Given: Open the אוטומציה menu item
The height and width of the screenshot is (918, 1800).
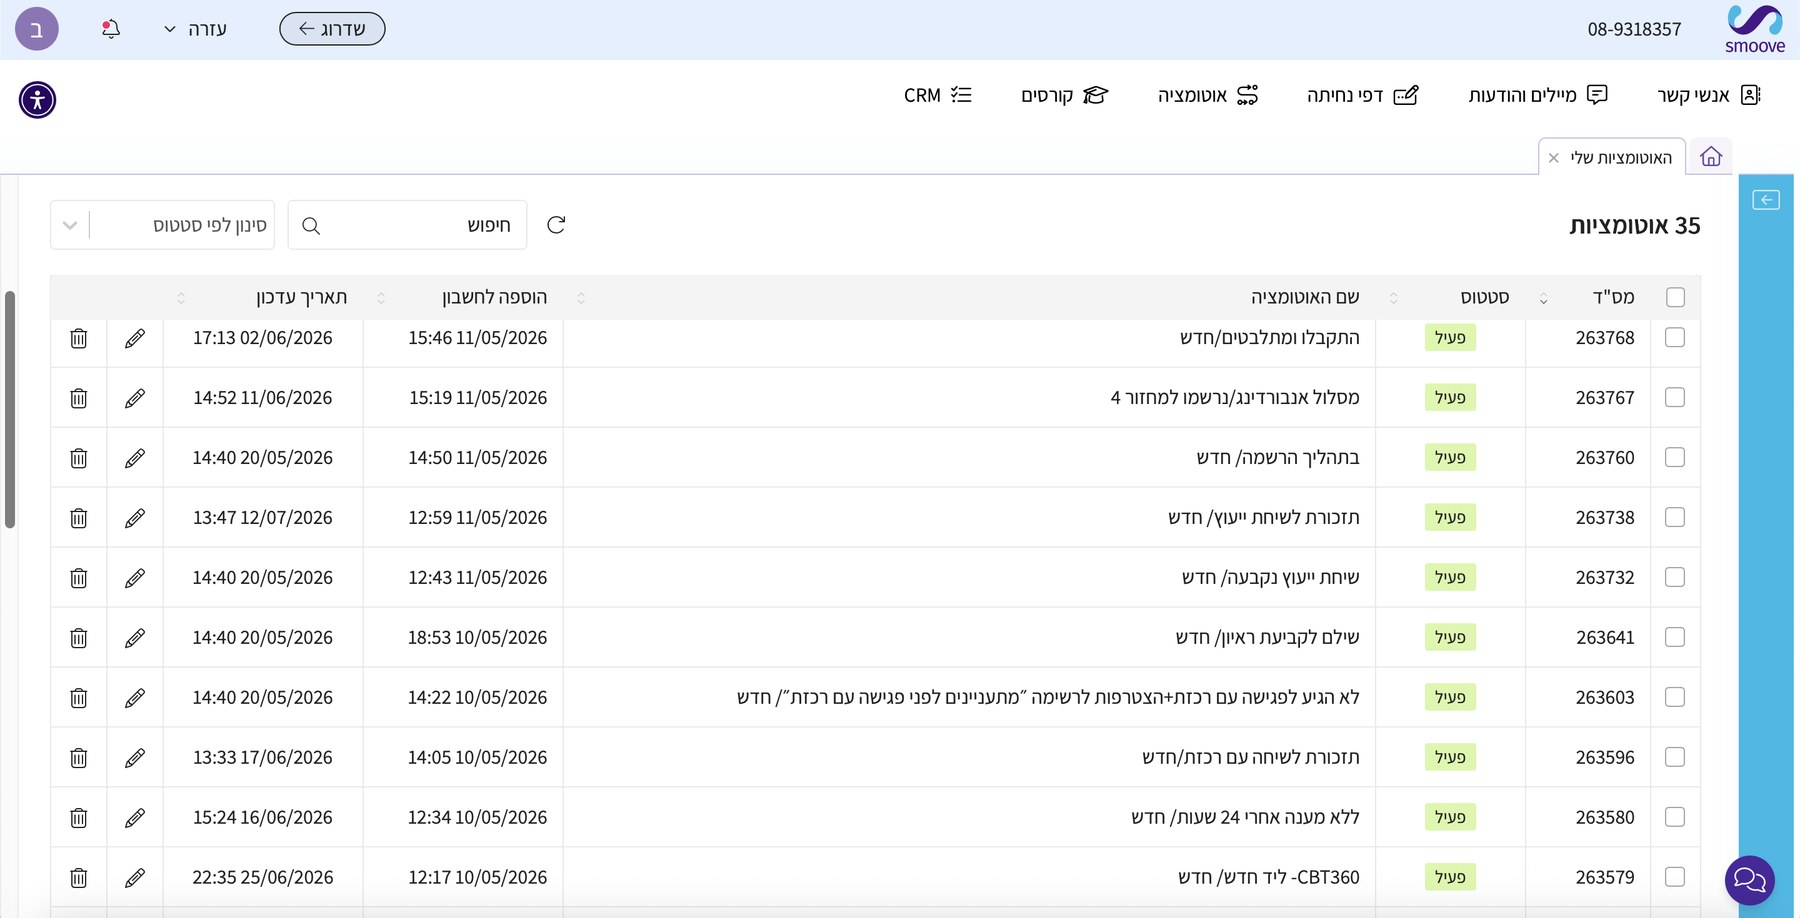Looking at the screenshot, I should tap(1208, 95).
